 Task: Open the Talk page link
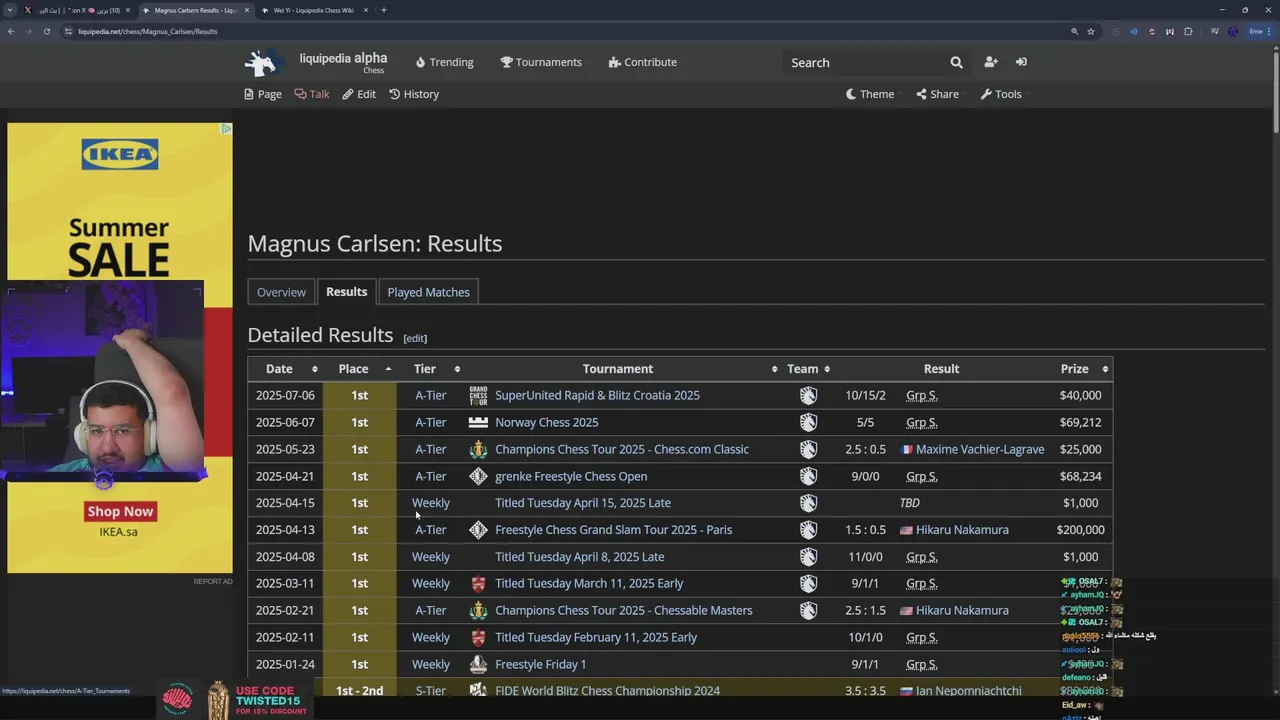coord(312,94)
